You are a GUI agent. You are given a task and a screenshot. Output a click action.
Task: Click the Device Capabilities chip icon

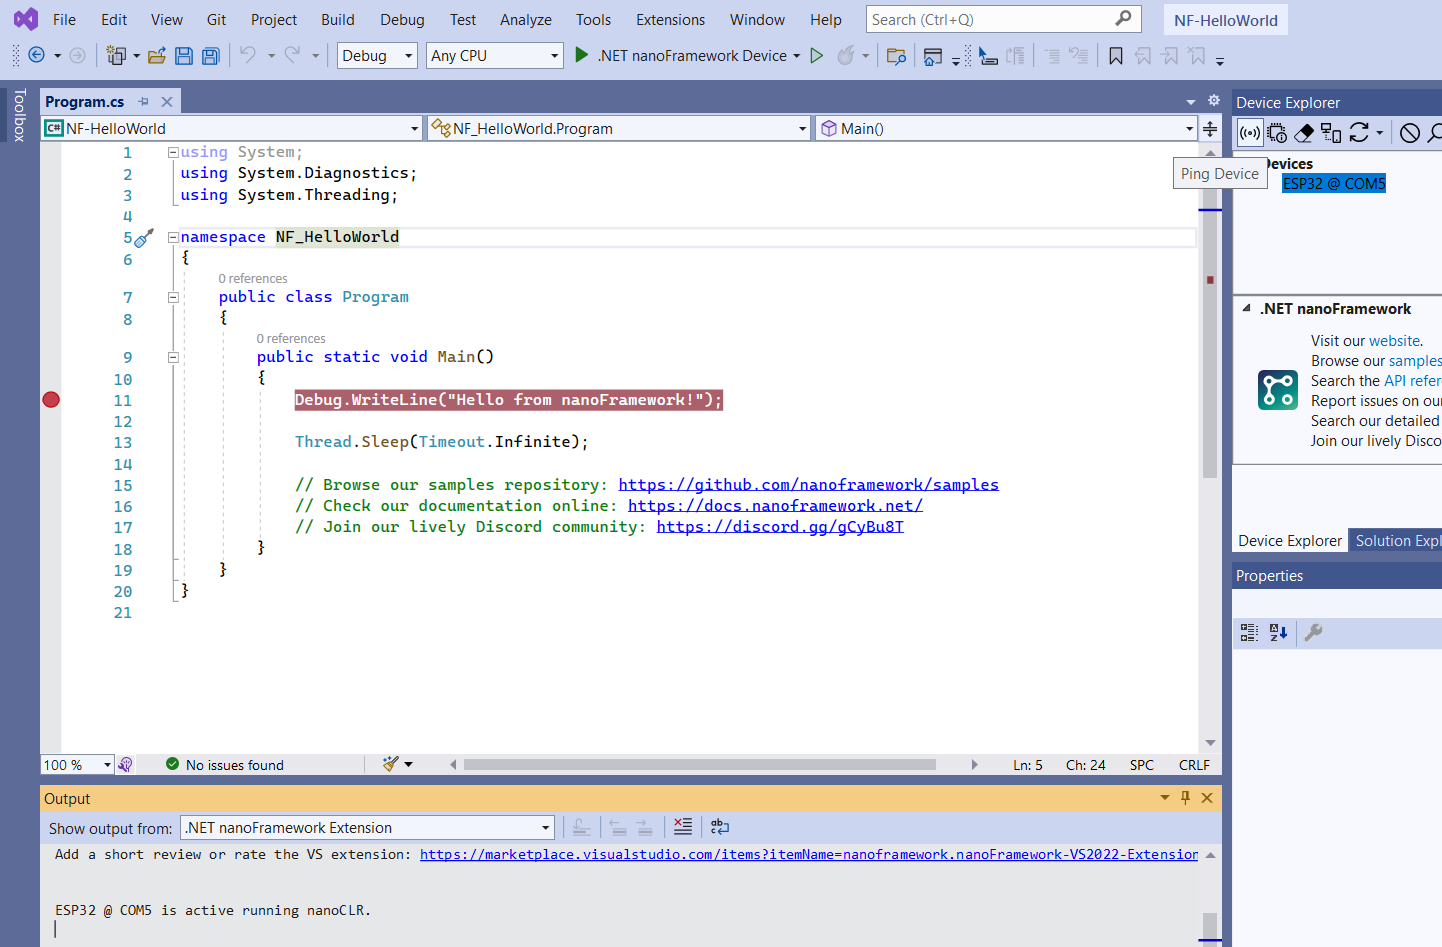tap(1277, 133)
